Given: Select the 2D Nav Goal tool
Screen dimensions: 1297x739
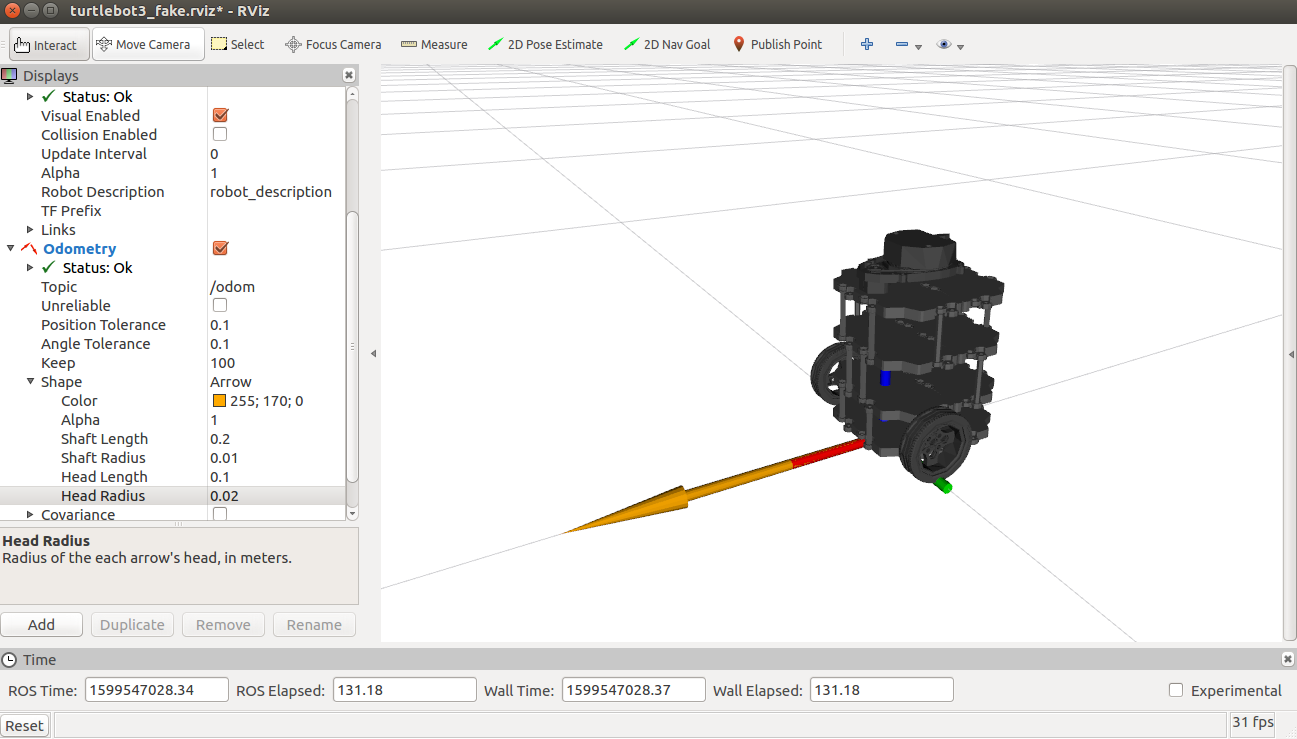Looking at the screenshot, I should coord(666,45).
